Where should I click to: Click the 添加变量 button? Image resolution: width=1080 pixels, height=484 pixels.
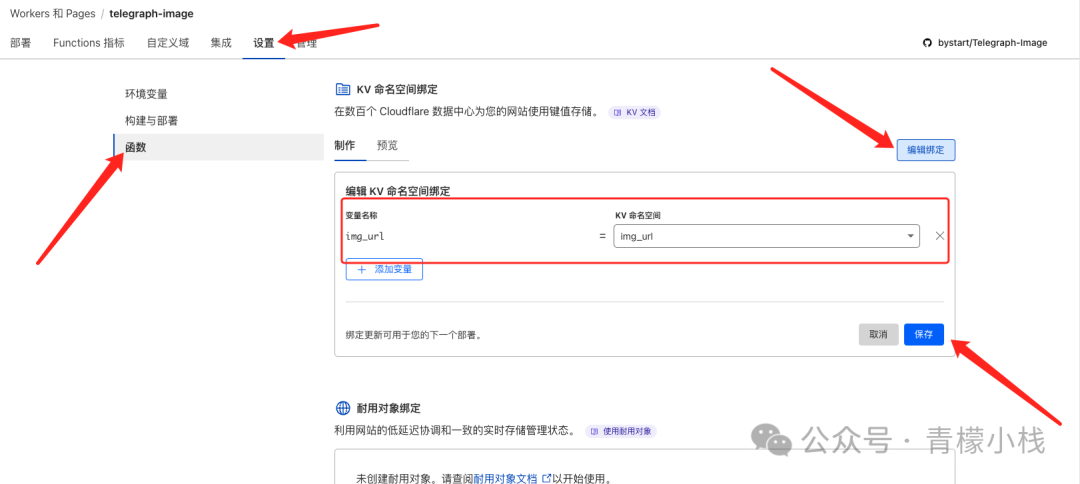384,269
